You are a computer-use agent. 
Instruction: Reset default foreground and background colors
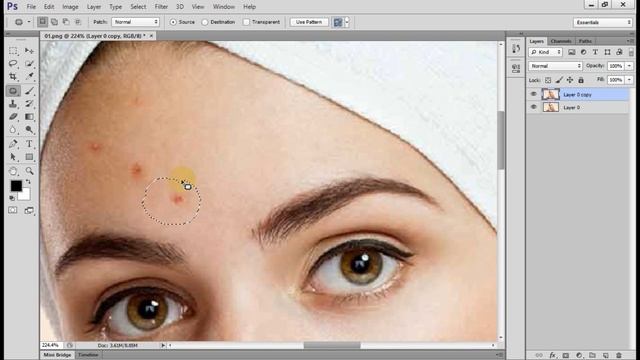pos(12,198)
